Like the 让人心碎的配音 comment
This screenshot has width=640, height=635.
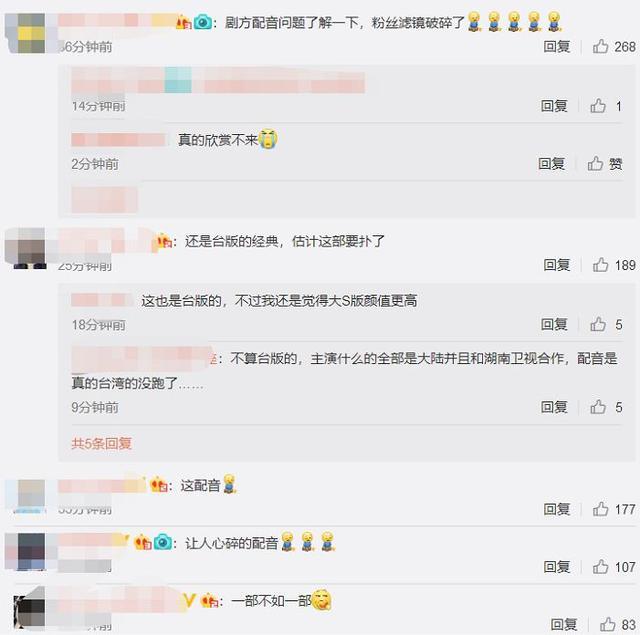point(600,566)
